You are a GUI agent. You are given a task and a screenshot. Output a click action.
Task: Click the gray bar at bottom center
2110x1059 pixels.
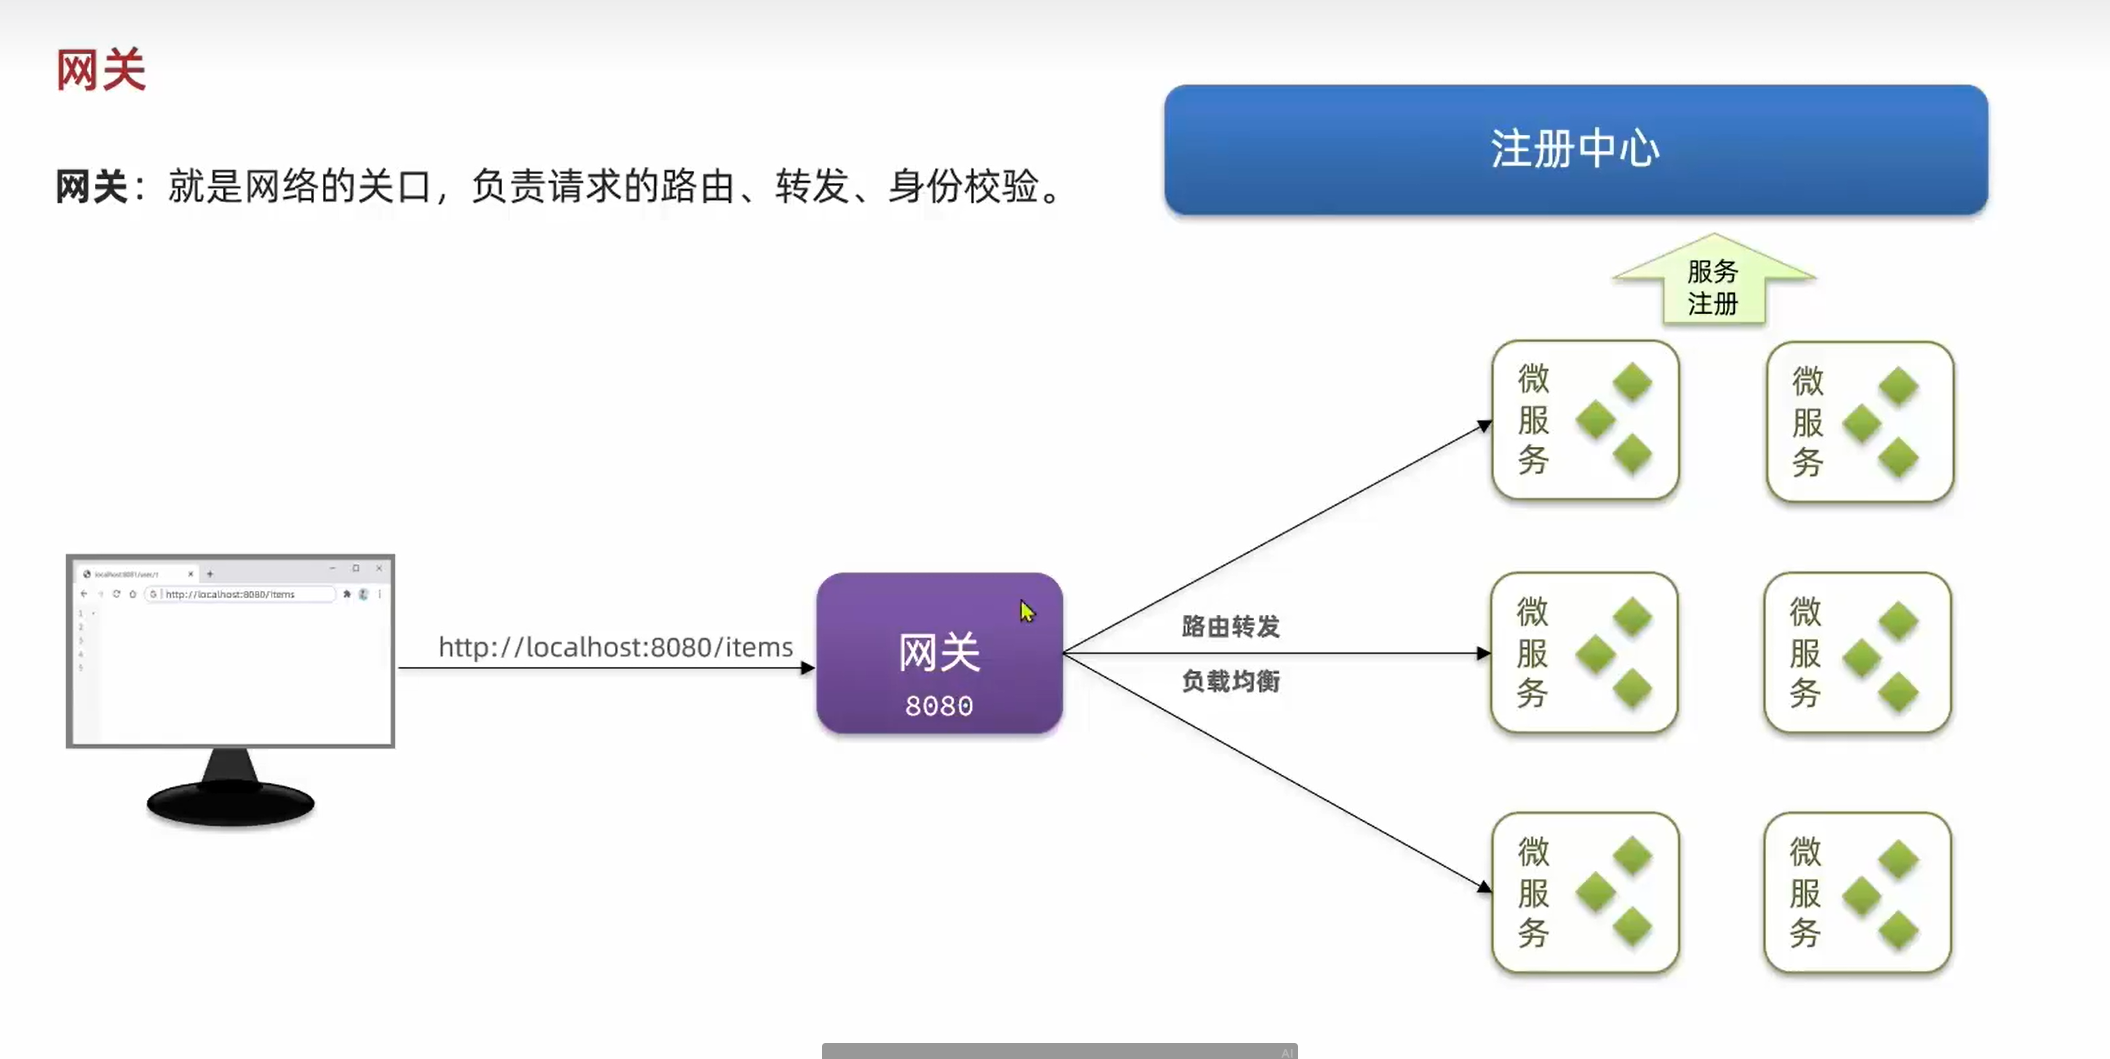tap(1060, 1051)
